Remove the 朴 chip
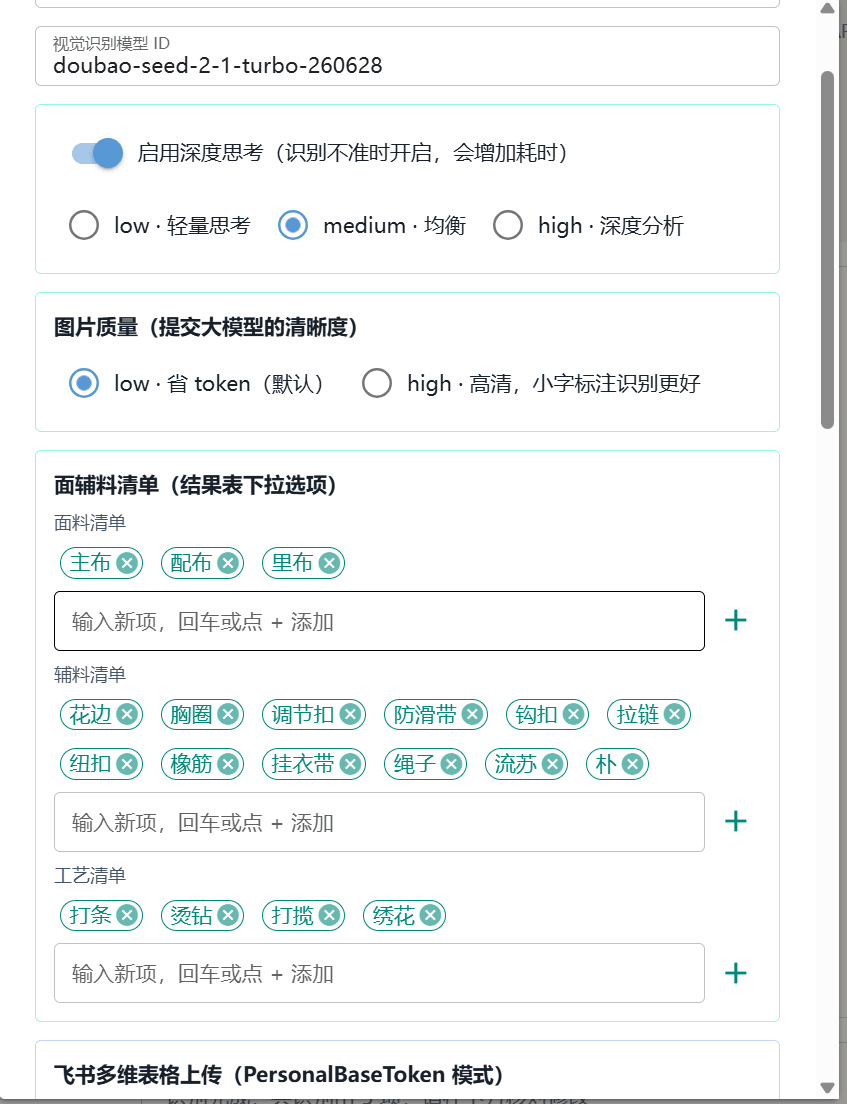Screen dimensions: 847x1104 (x=632, y=764)
